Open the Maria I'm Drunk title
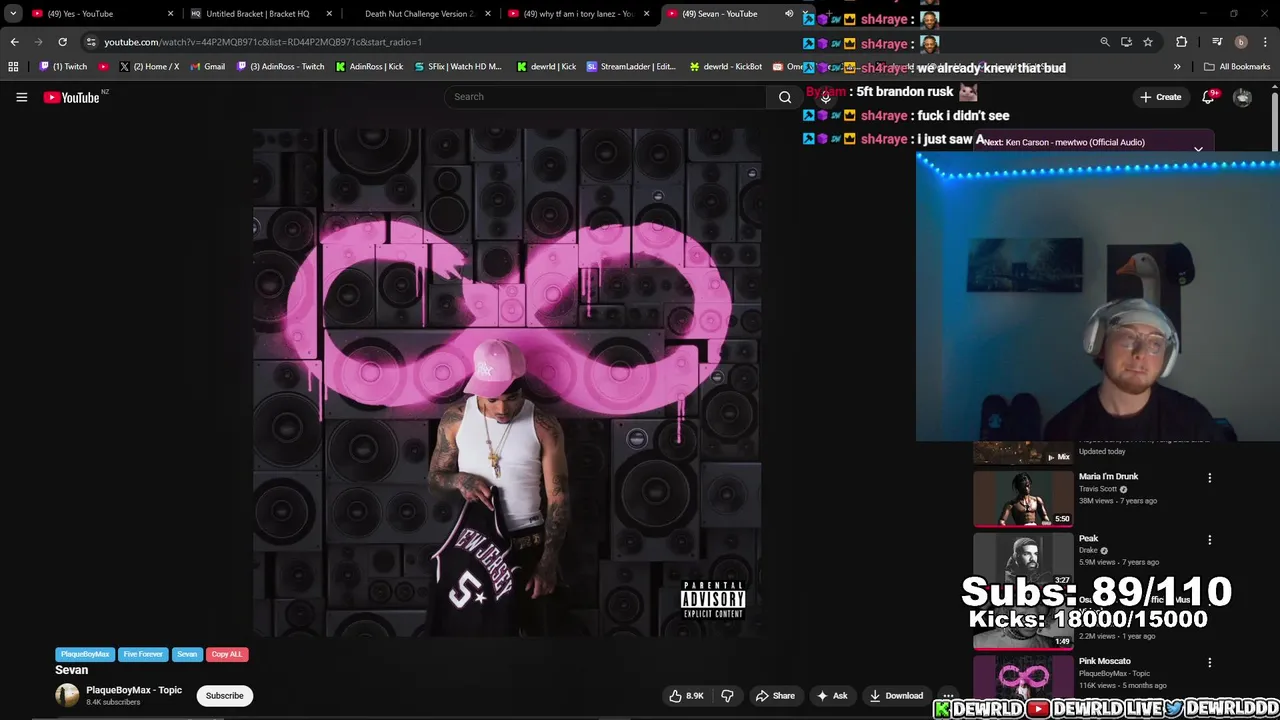The width and height of the screenshot is (1280, 720). pyautogui.click(x=1109, y=476)
